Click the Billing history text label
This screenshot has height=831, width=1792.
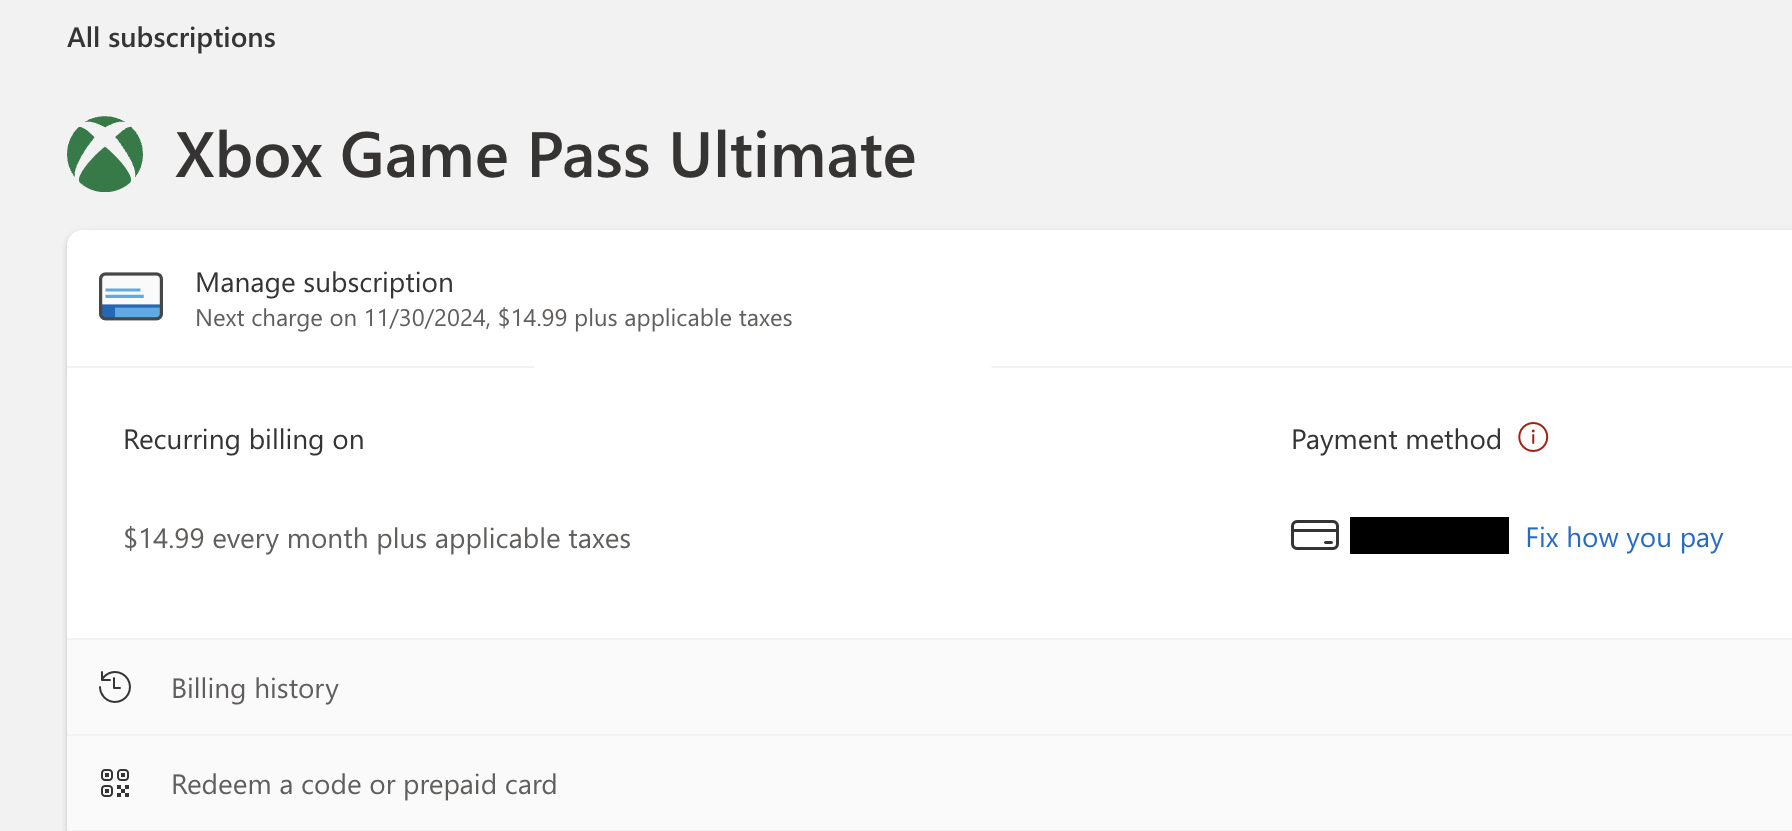255,689
